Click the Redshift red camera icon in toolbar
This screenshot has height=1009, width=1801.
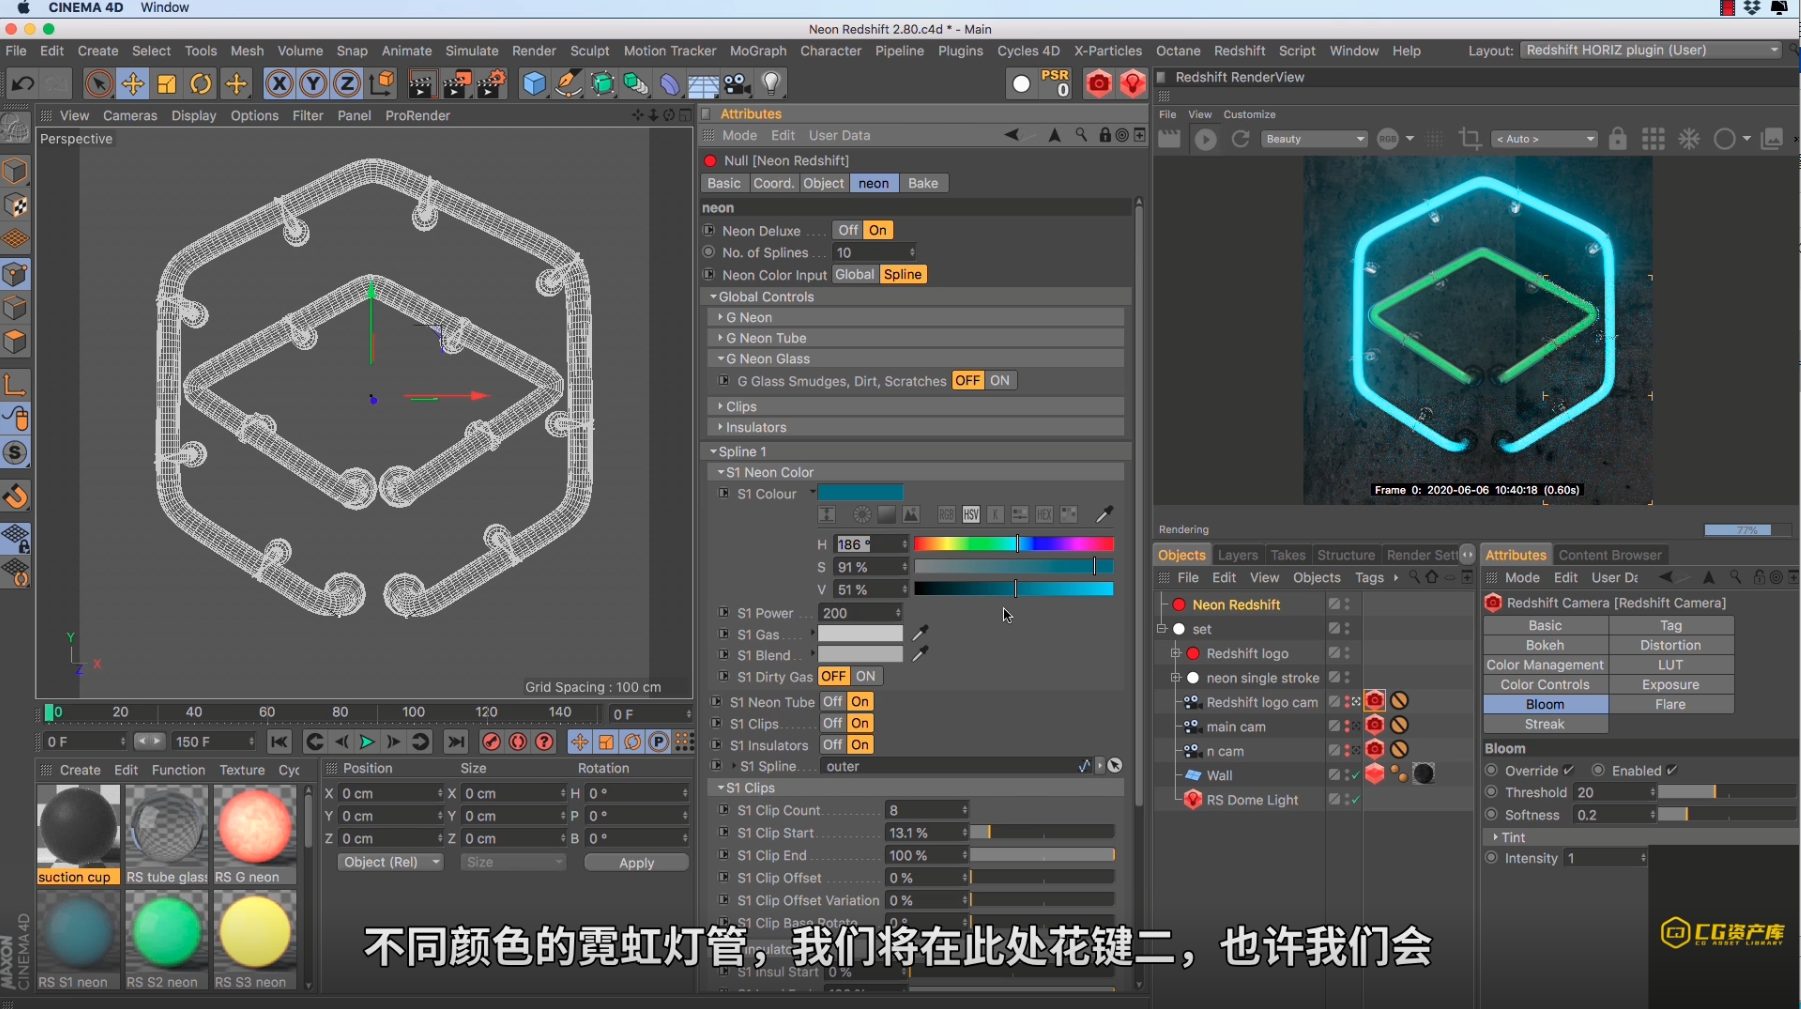click(1098, 84)
